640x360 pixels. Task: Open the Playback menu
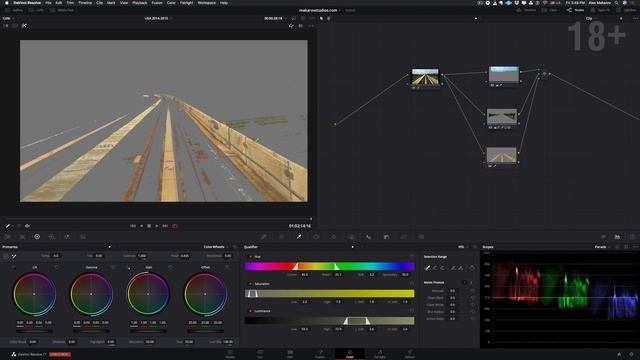(140, 3)
